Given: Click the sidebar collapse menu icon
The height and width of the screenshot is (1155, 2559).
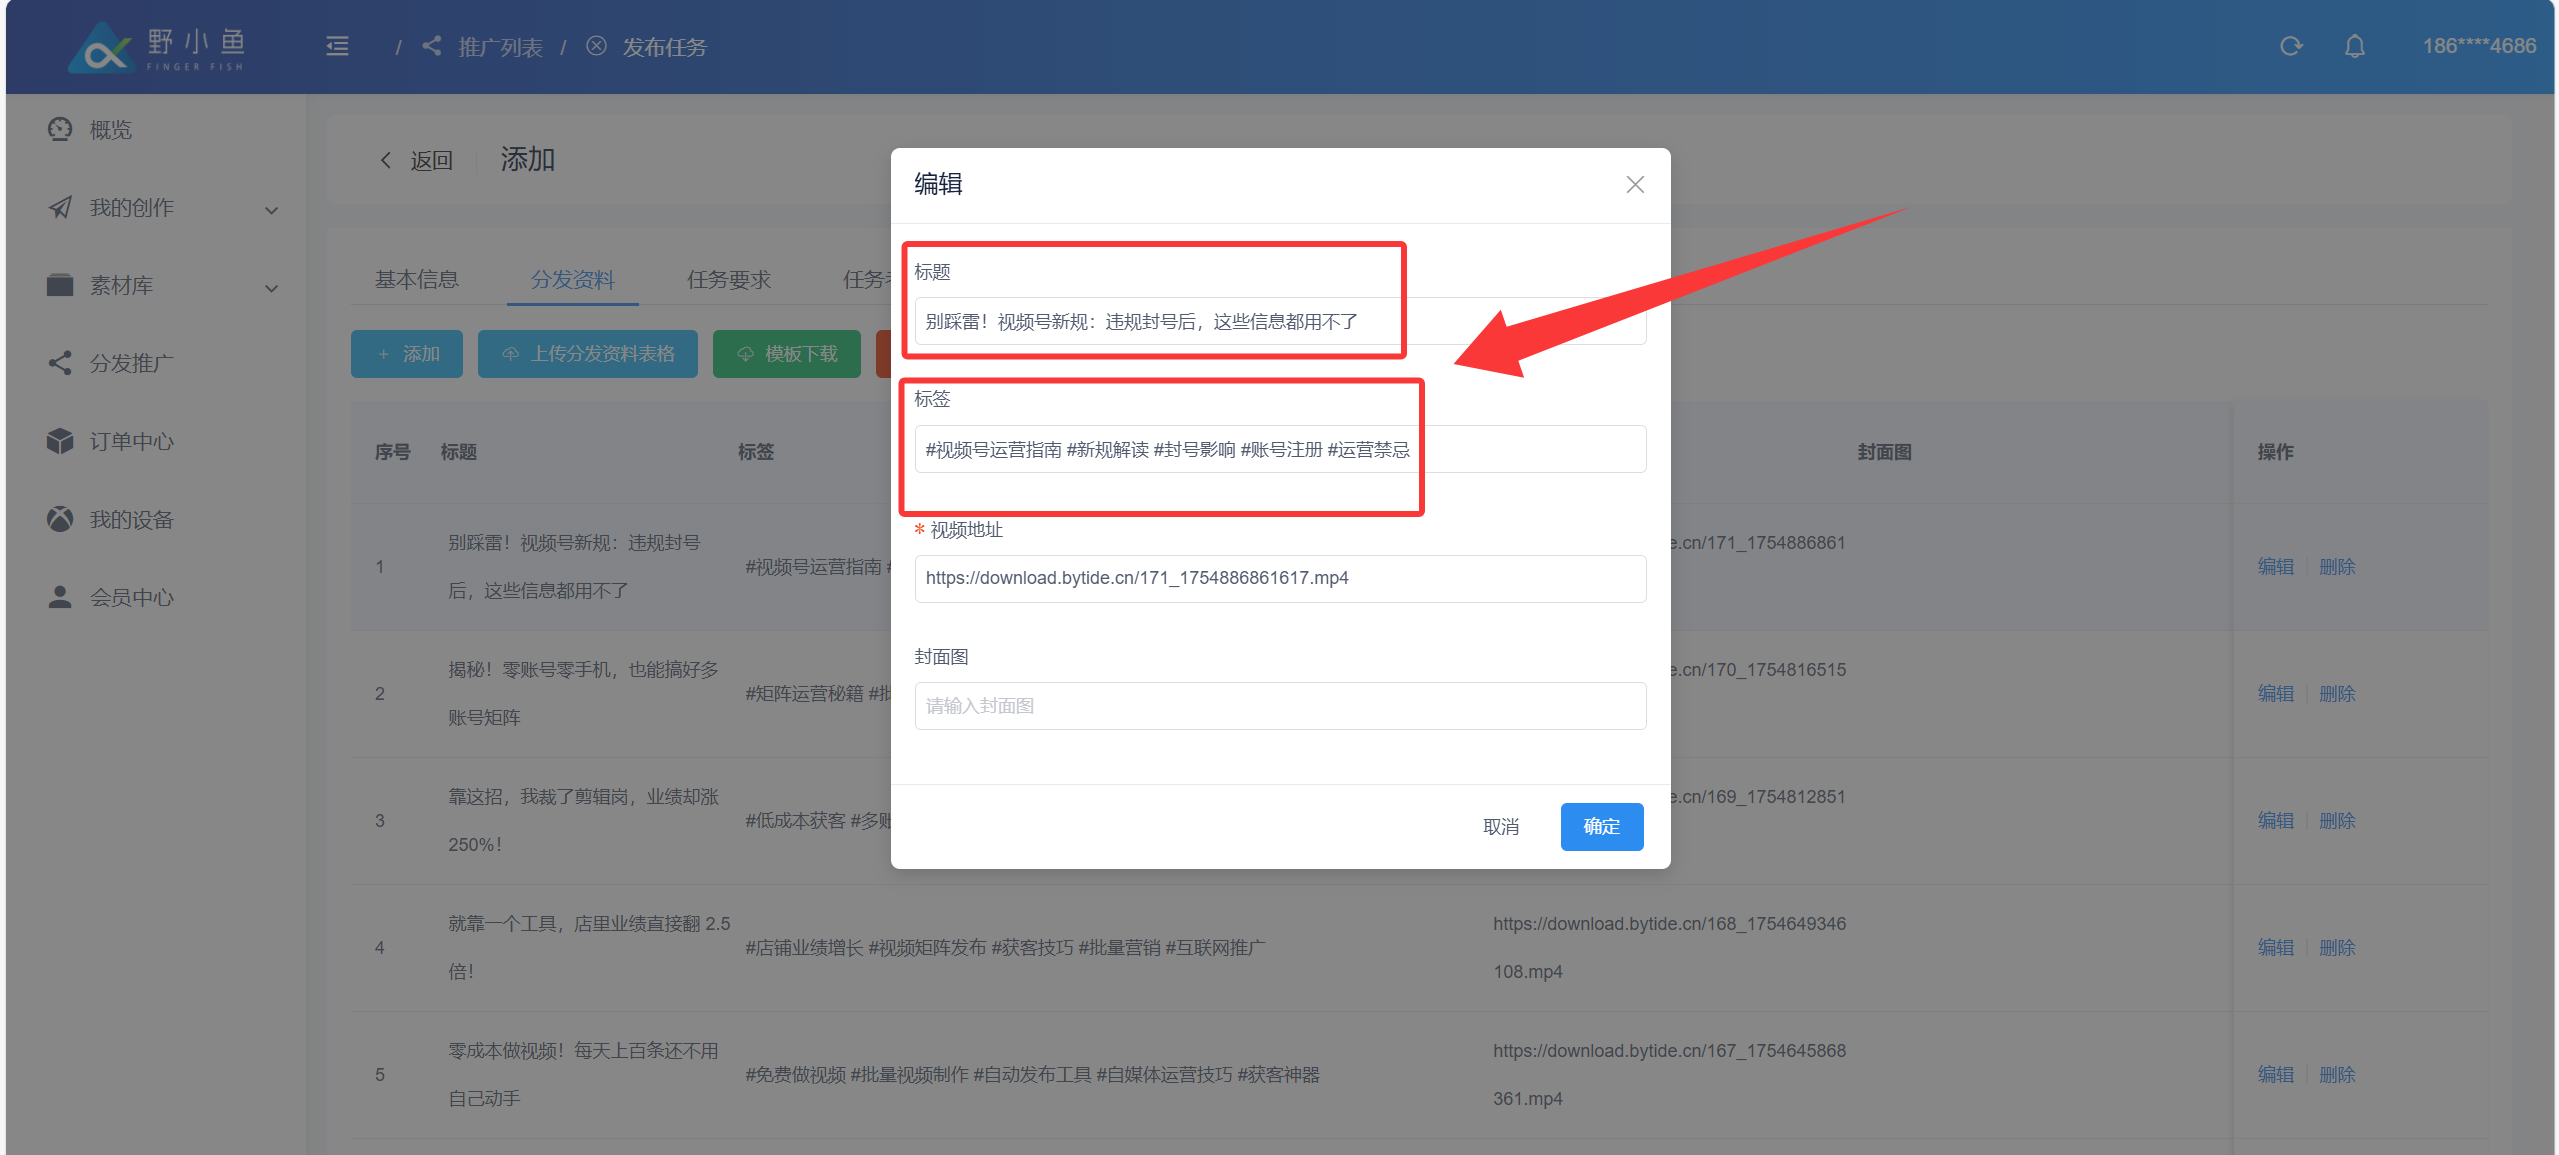Looking at the screenshot, I should tap(337, 46).
